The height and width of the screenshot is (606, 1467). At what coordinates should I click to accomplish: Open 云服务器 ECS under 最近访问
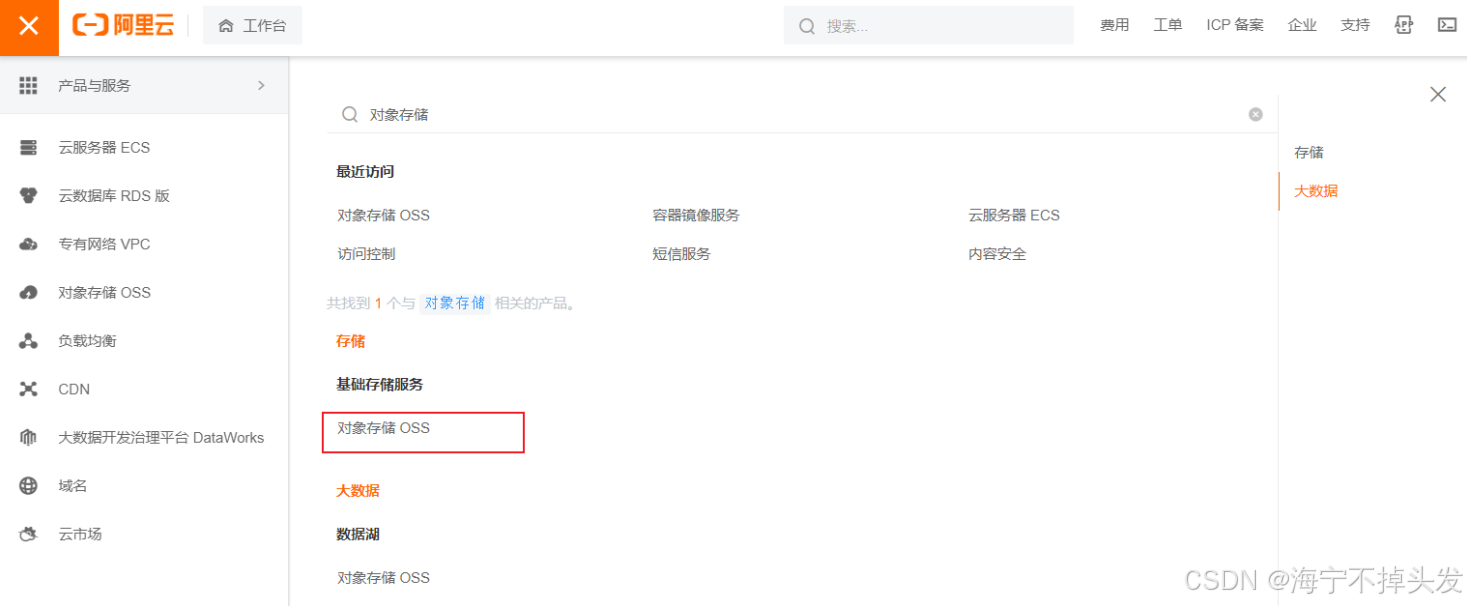tap(1014, 215)
